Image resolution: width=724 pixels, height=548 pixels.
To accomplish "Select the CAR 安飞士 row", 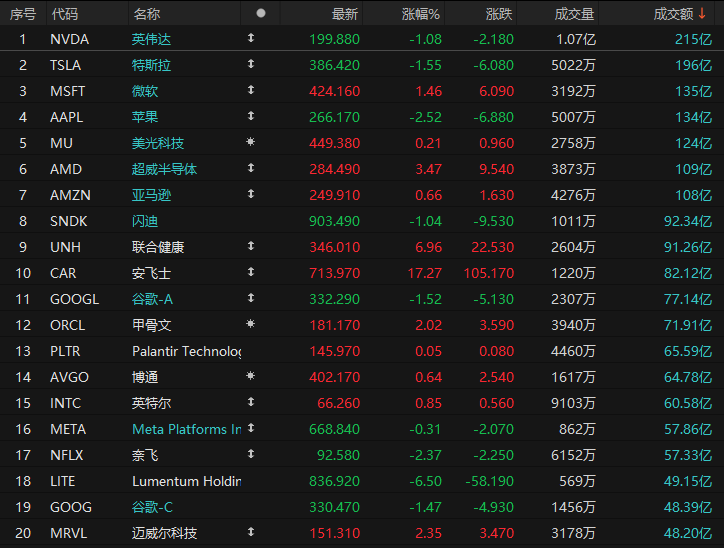I will point(362,273).
